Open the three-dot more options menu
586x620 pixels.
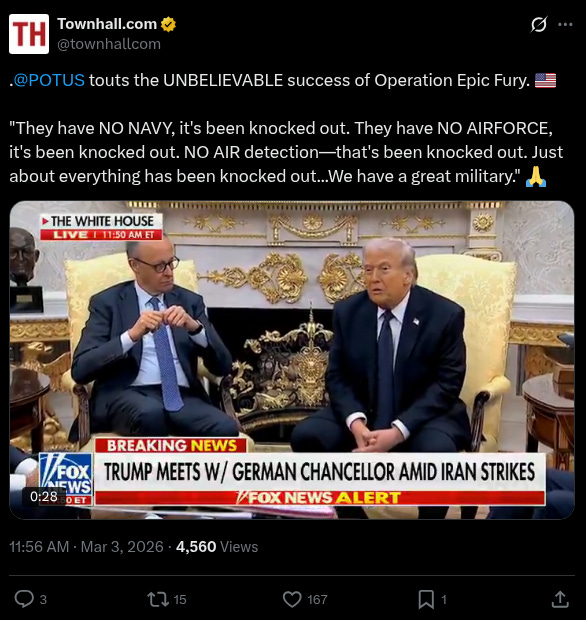[565, 25]
